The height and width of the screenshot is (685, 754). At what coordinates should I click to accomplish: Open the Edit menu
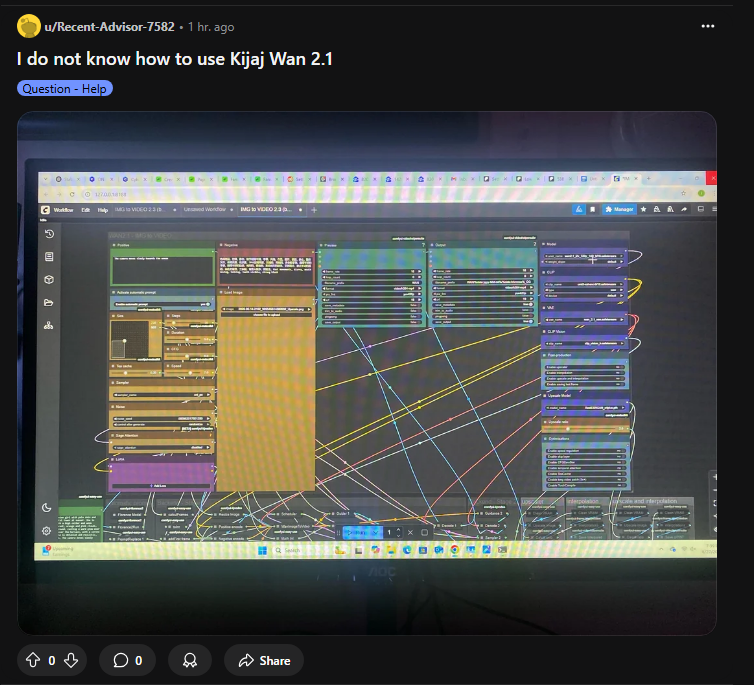86,210
